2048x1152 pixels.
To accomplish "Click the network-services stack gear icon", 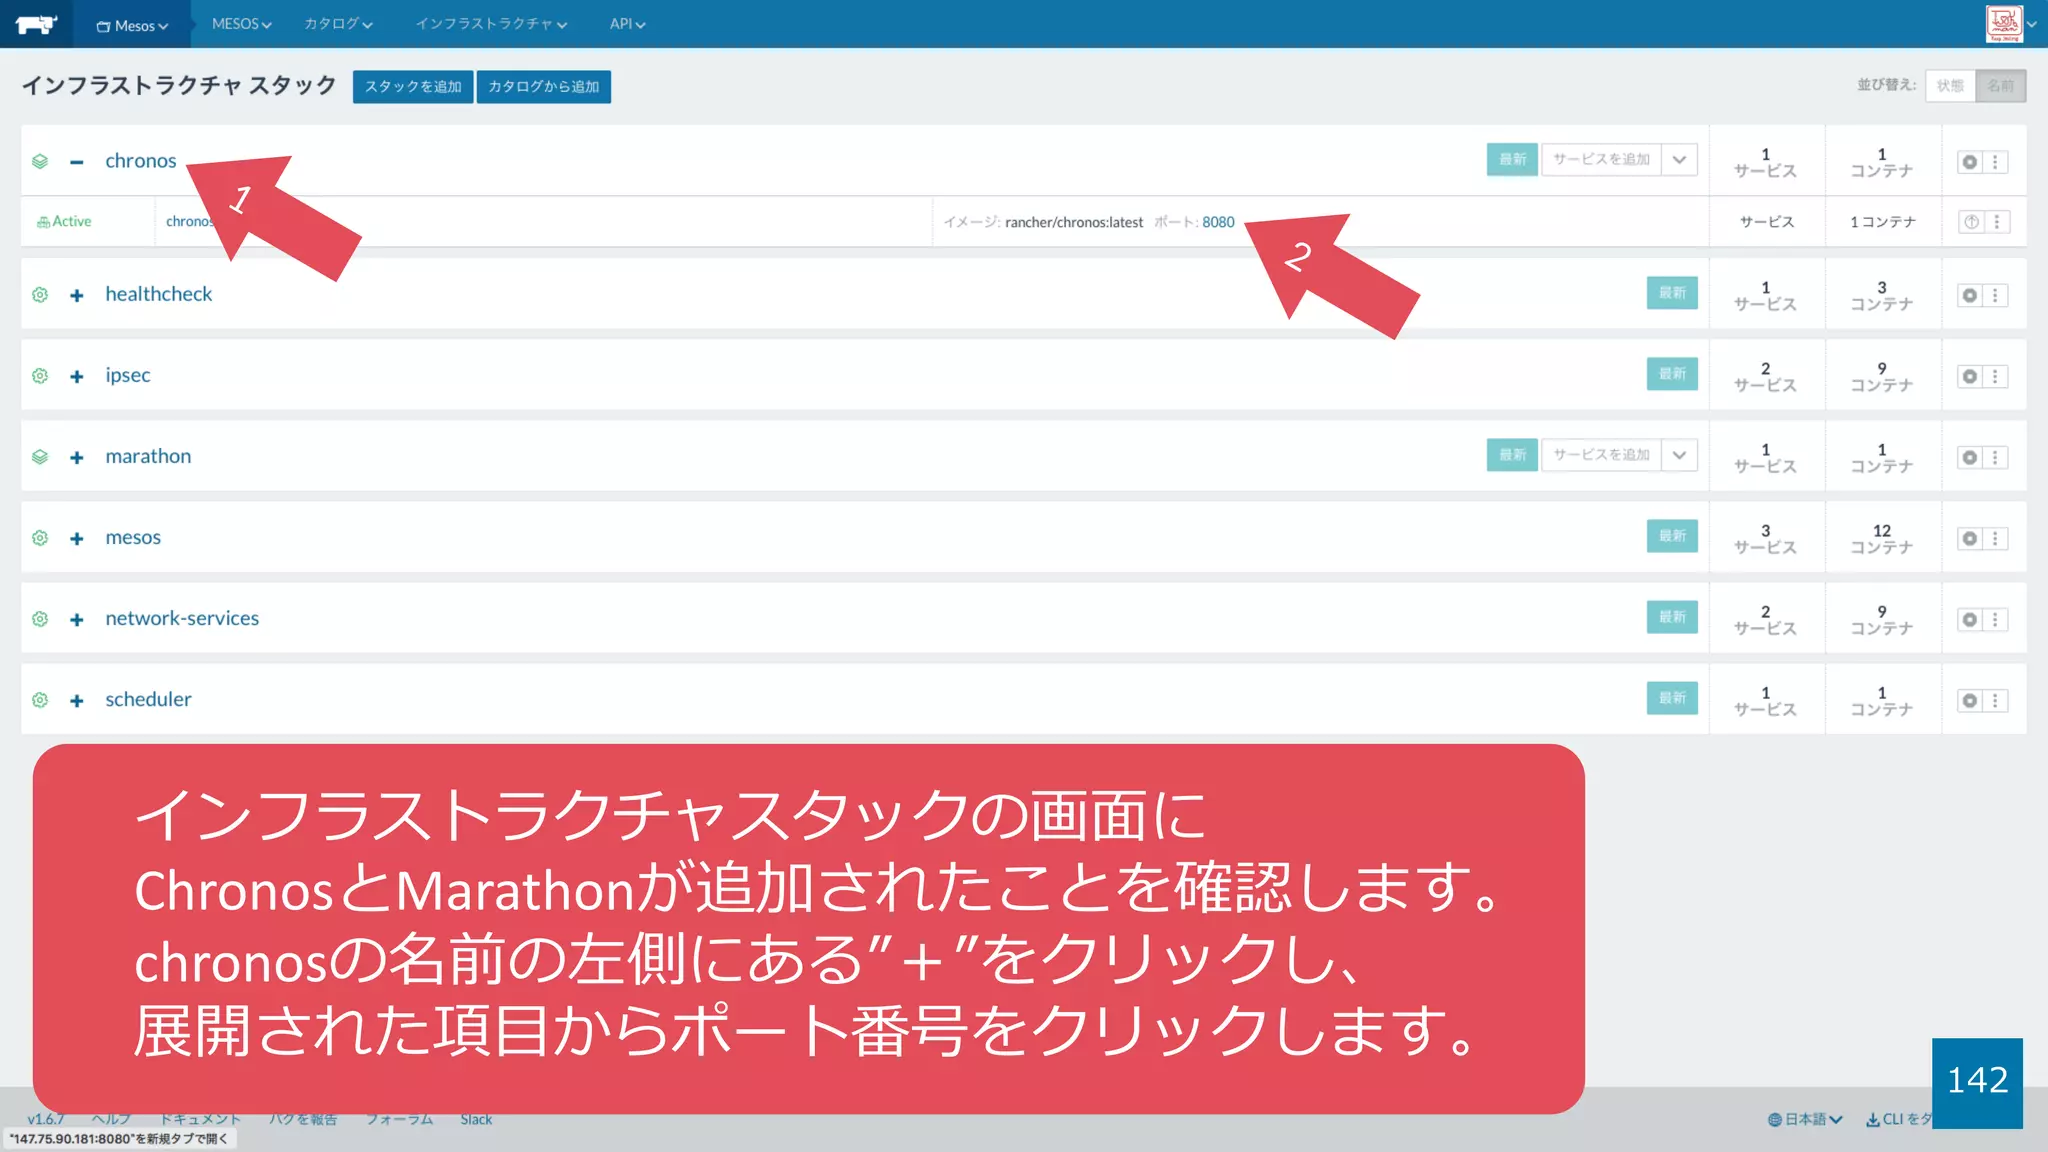I will [40, 619].
